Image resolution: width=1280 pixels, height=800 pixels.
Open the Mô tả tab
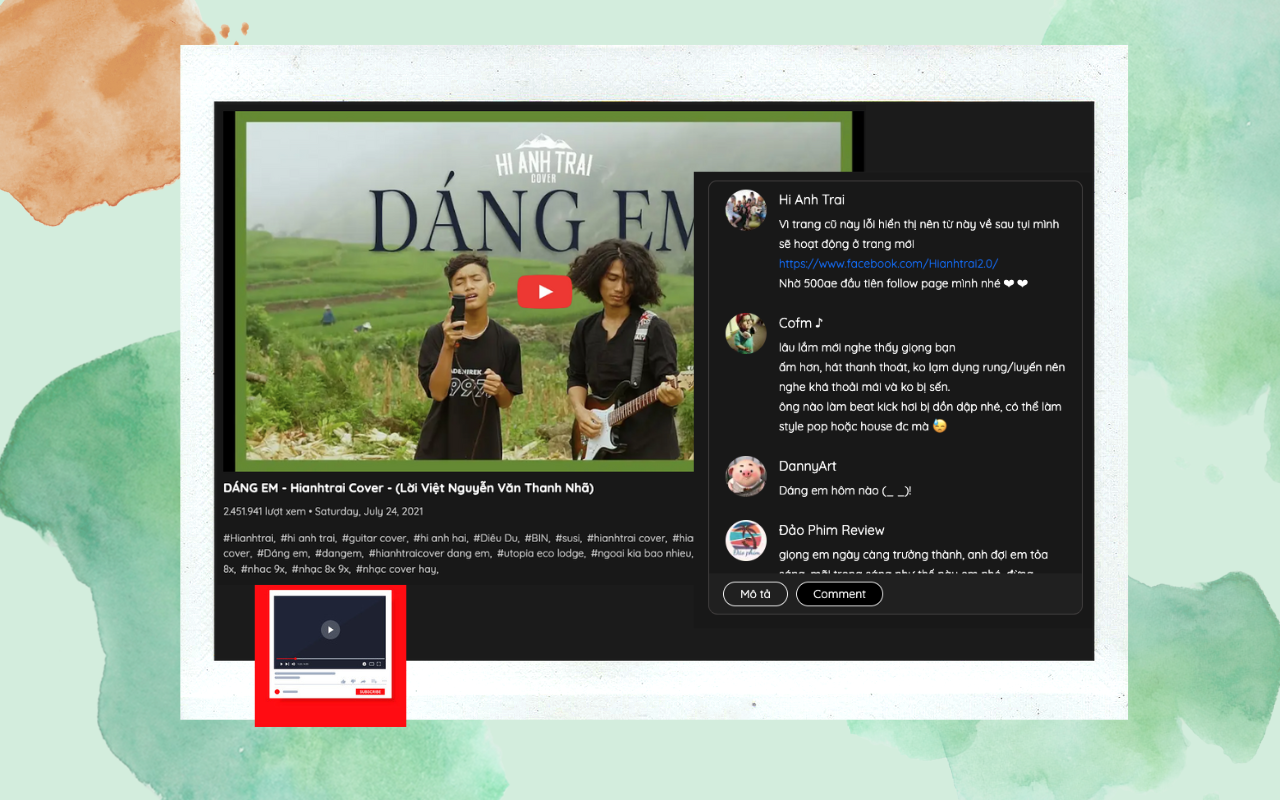755,594
